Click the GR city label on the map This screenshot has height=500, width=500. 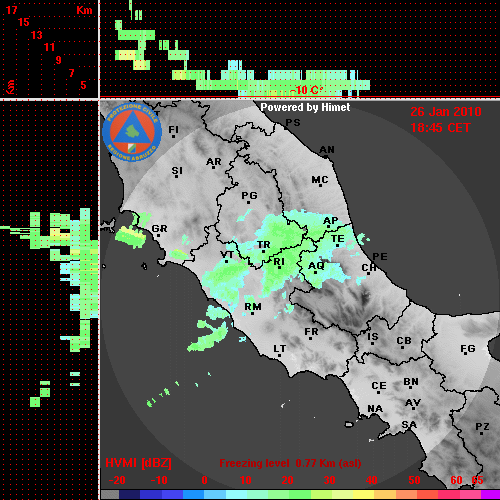point(159,229)
